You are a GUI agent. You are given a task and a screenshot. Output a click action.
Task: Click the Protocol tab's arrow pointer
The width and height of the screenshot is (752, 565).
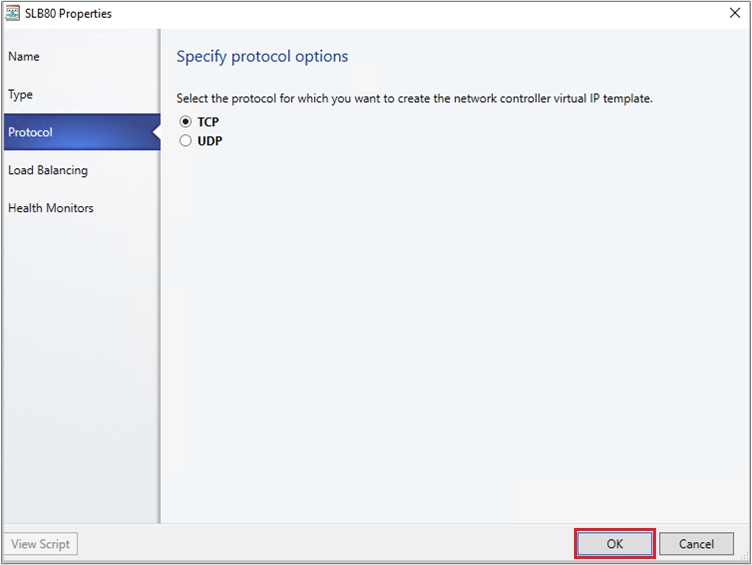(154, 133)
